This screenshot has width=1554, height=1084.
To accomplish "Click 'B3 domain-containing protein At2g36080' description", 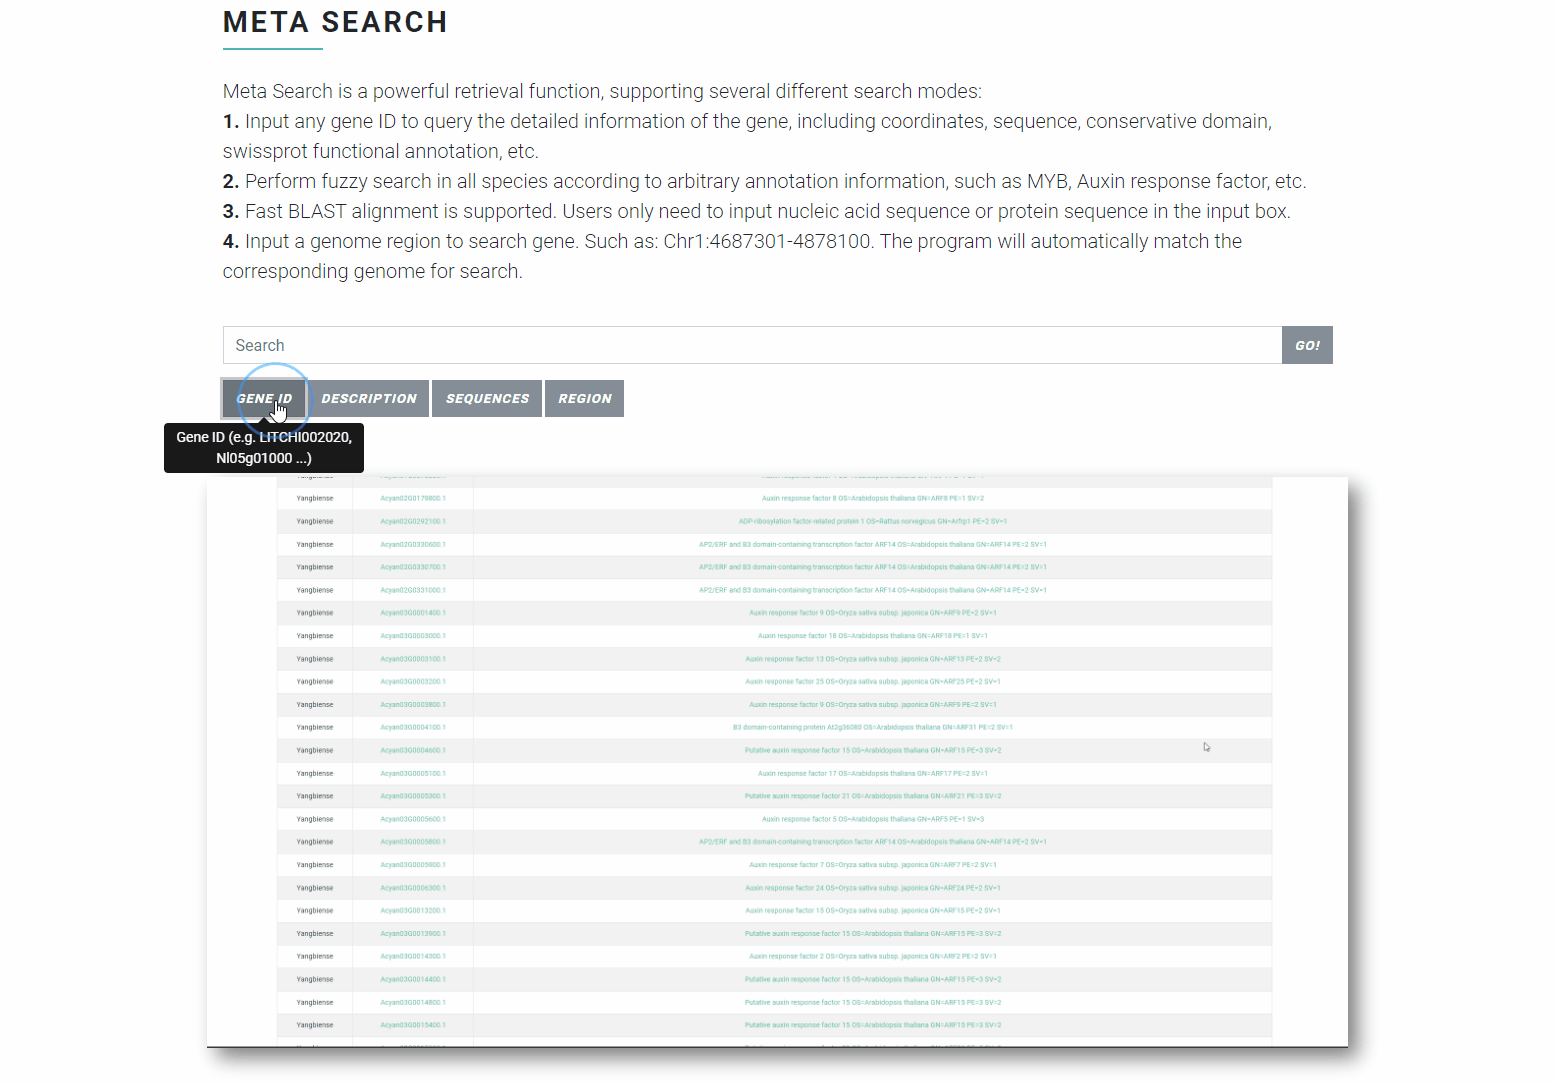I will tap(873, 727).
